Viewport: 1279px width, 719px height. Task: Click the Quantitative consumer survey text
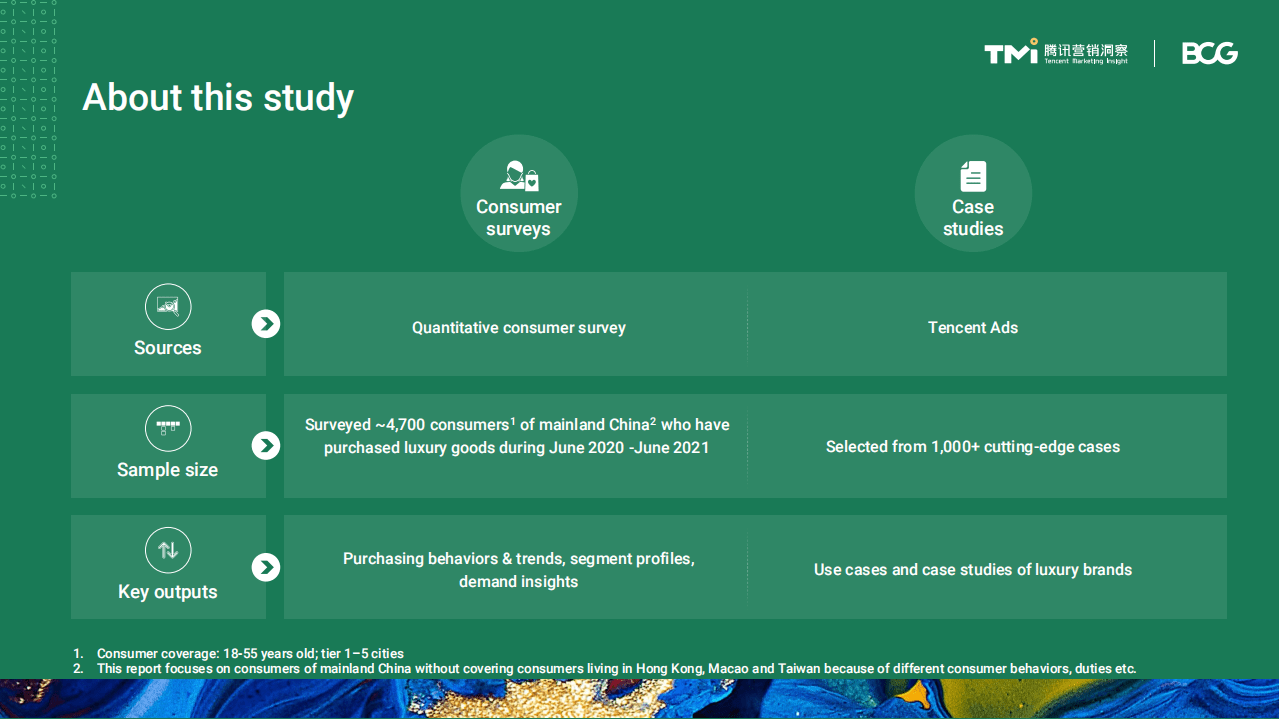(518, 328)
